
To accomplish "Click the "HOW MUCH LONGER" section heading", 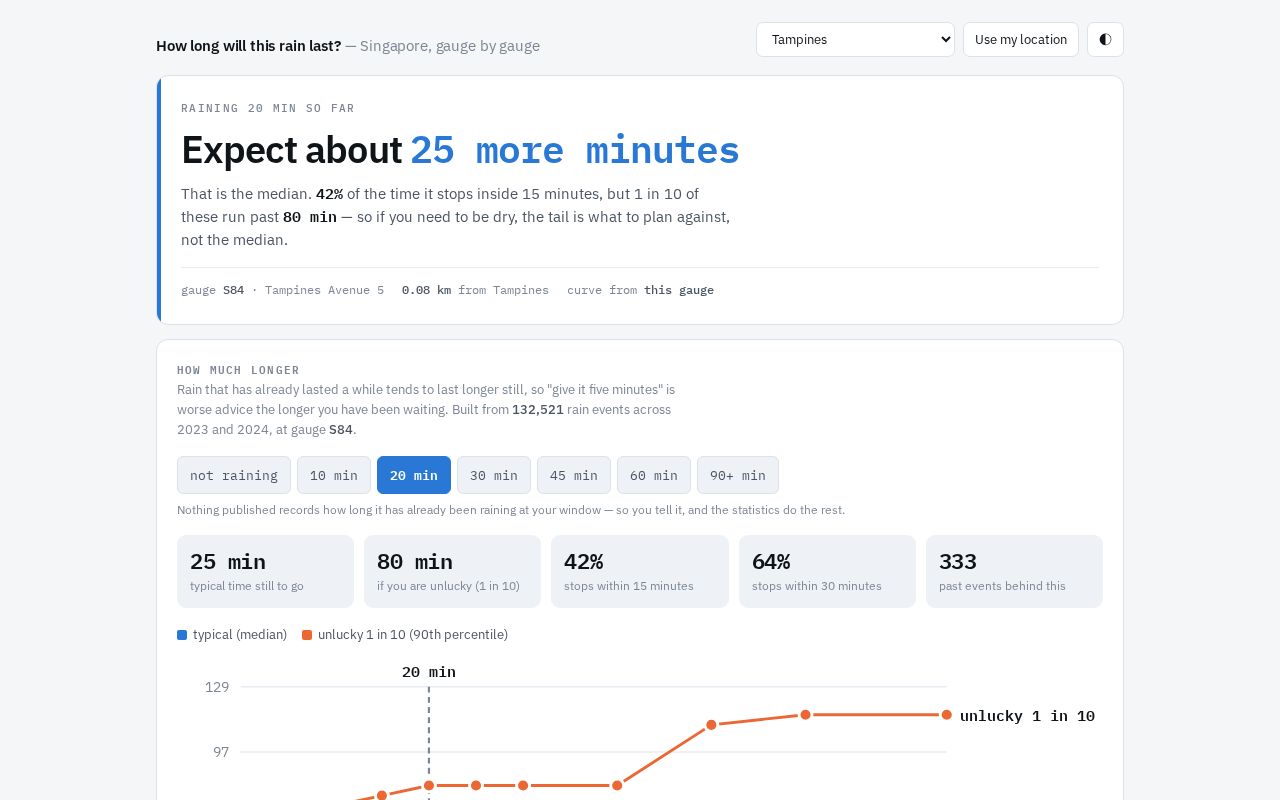I will coord(238,370).
